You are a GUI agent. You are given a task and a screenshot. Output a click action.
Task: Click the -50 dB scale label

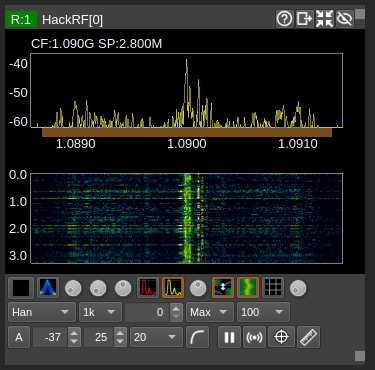(18, 92)
